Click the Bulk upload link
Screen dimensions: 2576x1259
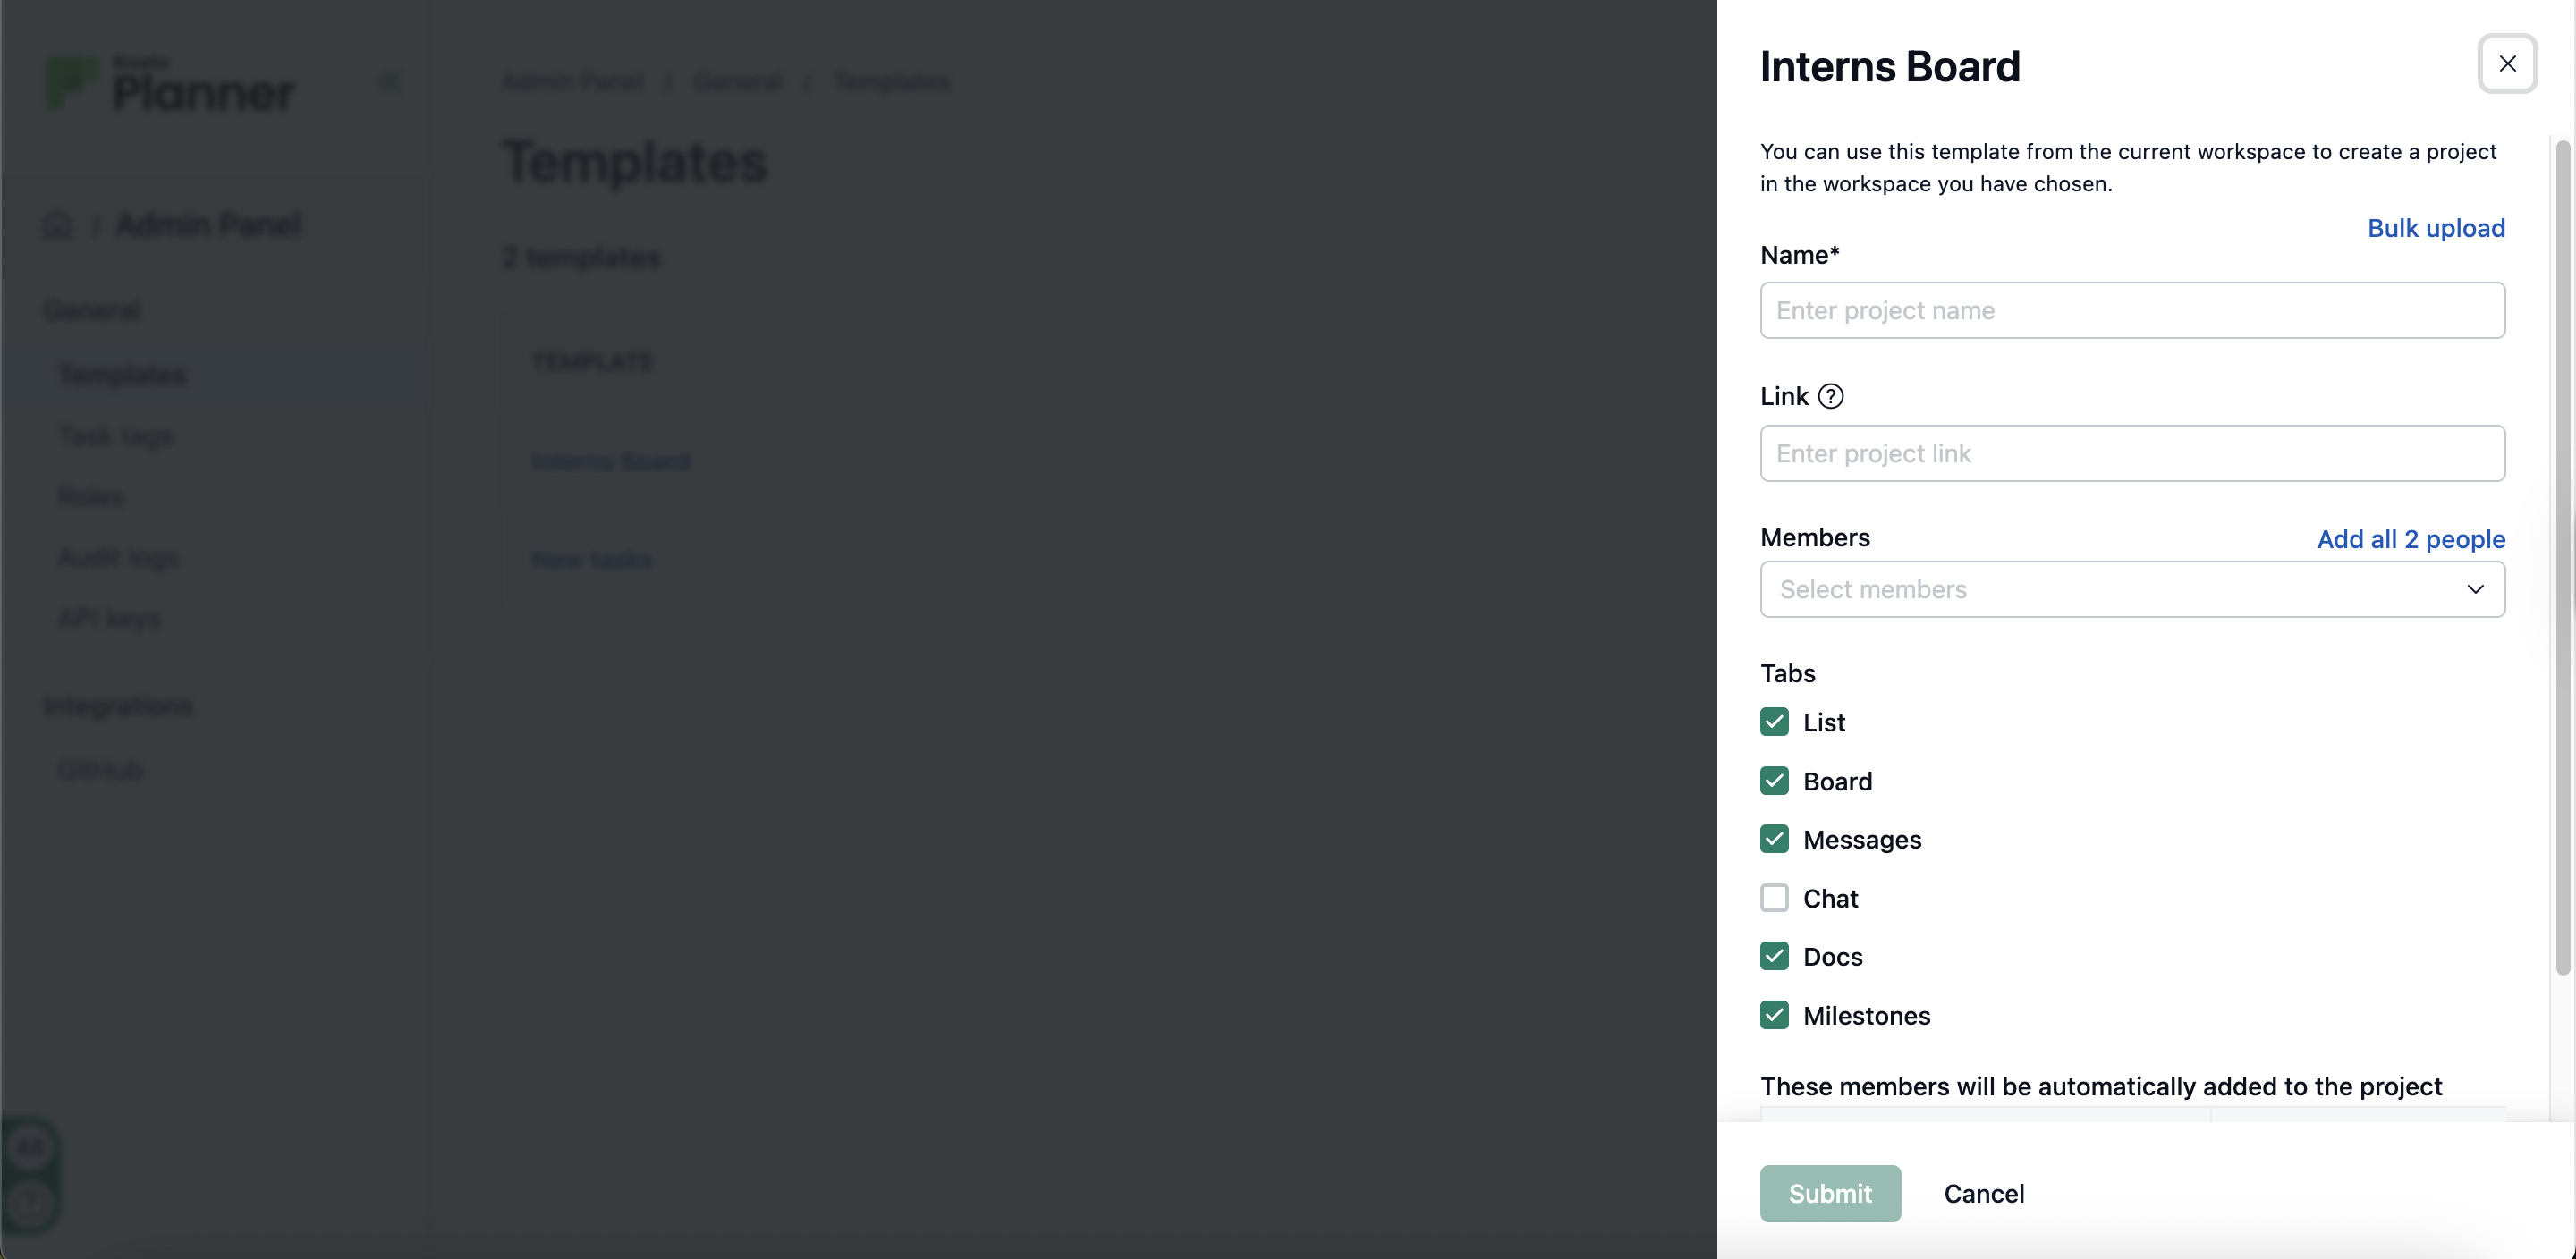tap(2436, 228)
